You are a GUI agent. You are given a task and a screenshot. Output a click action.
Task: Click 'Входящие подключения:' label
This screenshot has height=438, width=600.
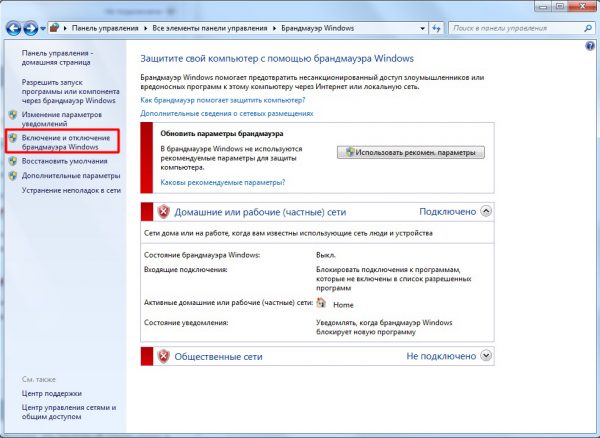click(x=186, y=270)
